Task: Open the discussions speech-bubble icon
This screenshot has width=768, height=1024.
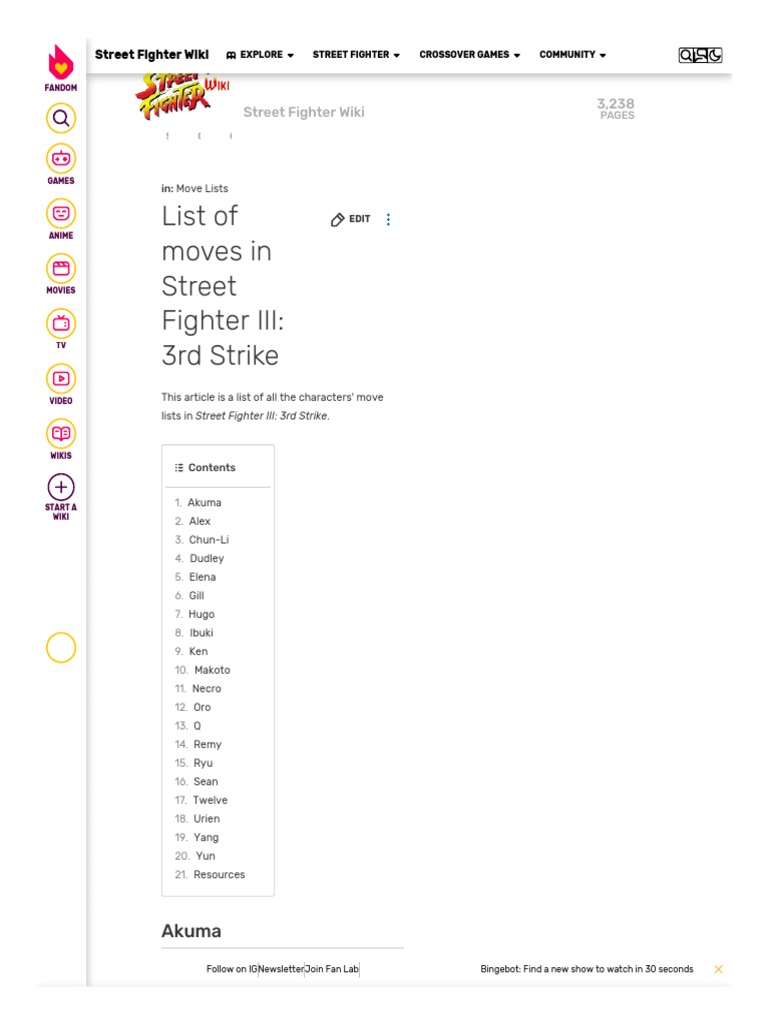Action: pyautogui.click(x=701, y=56)
